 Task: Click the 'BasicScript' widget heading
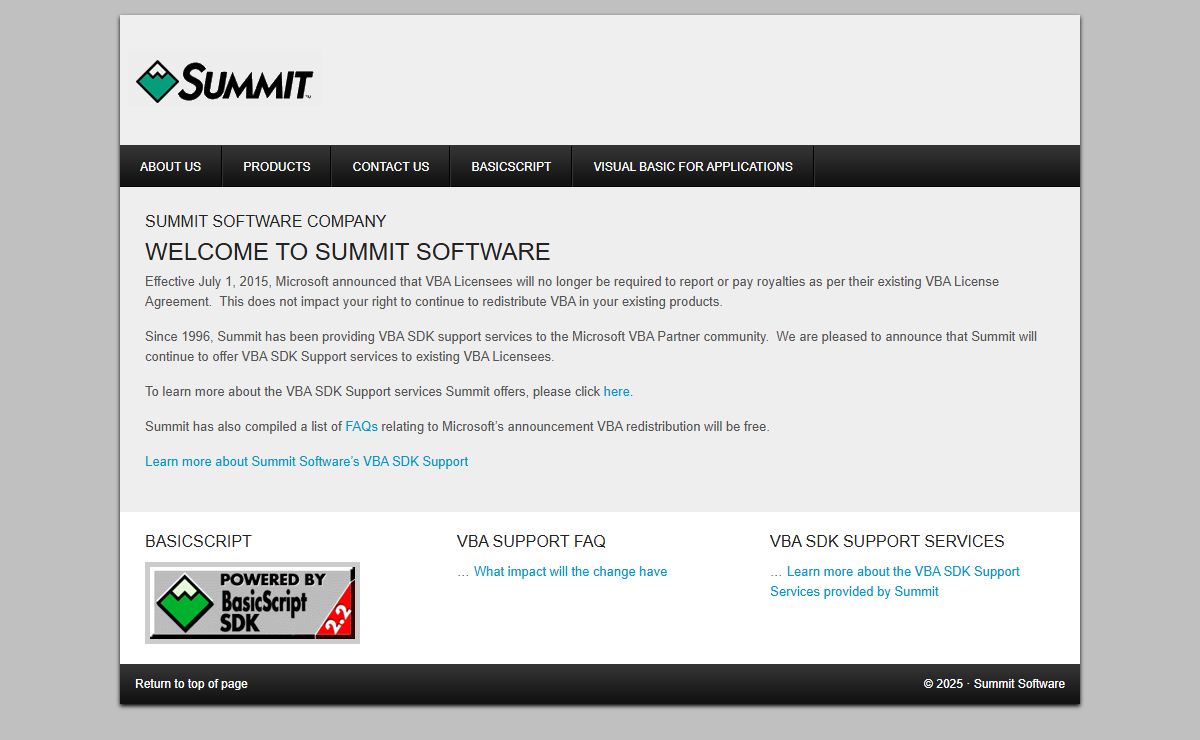pyautogui.click(x=198, y=542)
